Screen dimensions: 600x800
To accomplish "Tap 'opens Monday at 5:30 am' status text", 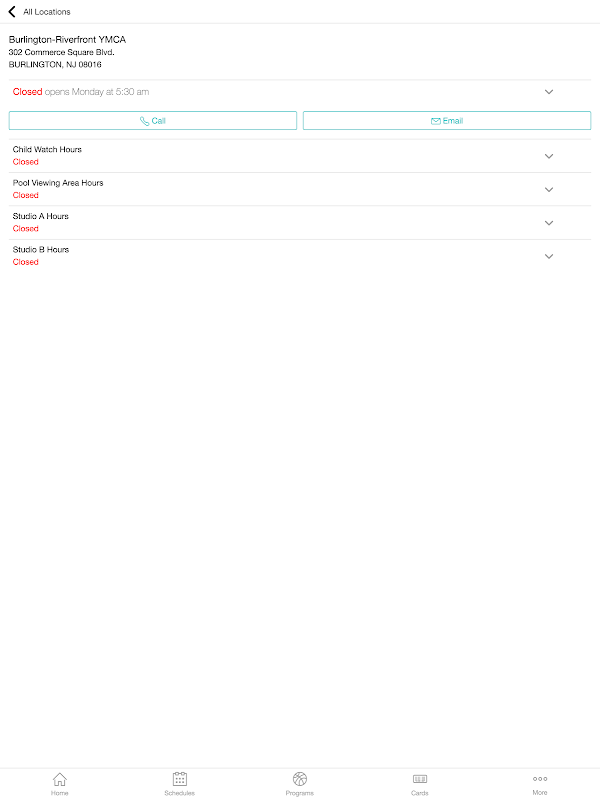I will click(97, 92).
